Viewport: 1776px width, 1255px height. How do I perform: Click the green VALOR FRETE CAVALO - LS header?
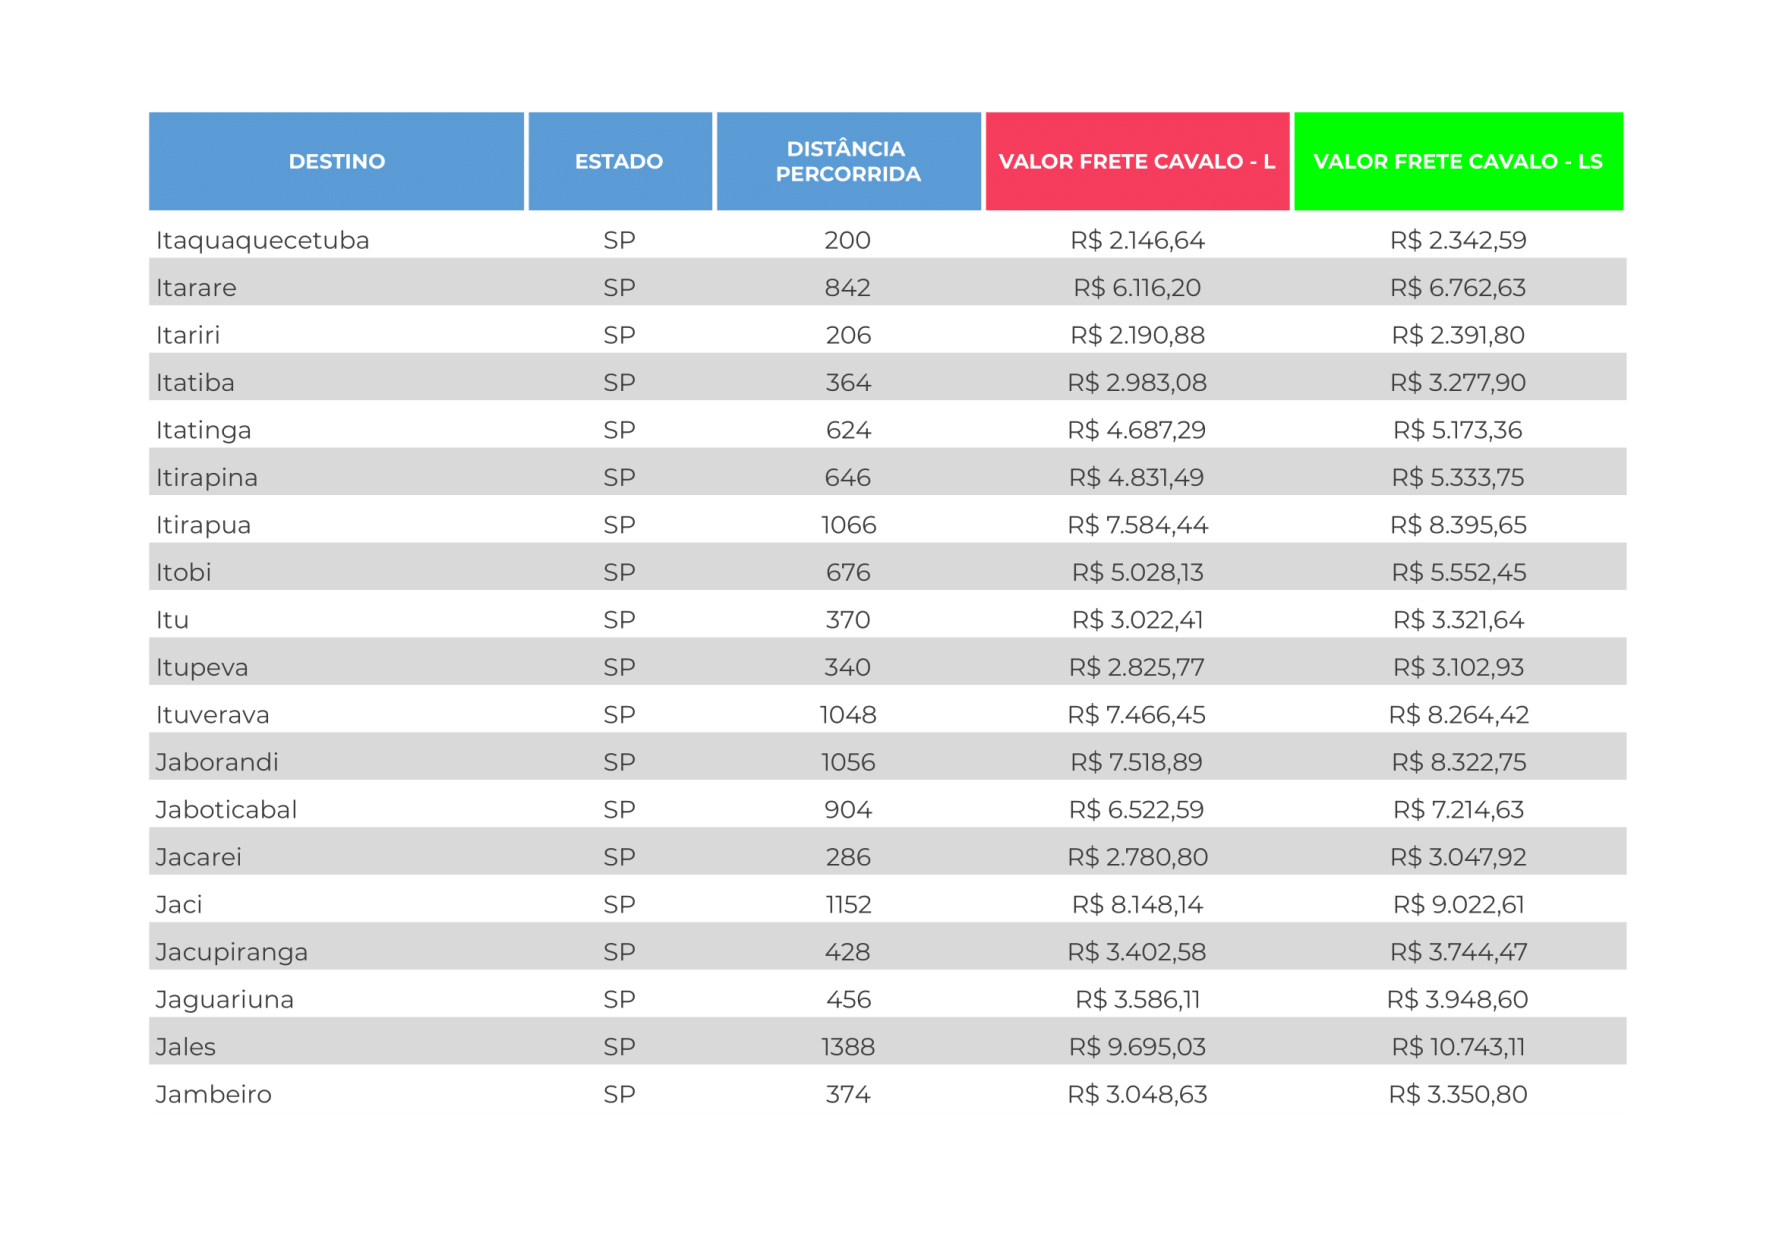pyautogui.click(x=1458, y=161)
